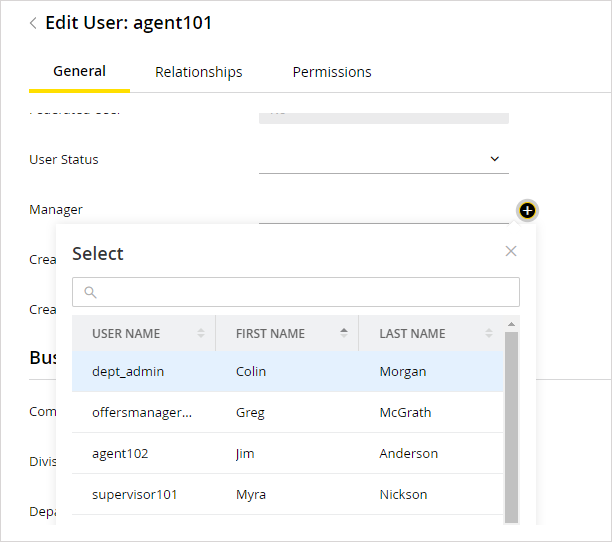The height and width of the screenshot is (542, 612).
Task: Click last name Morgan
Action: [x=403, y=372]
